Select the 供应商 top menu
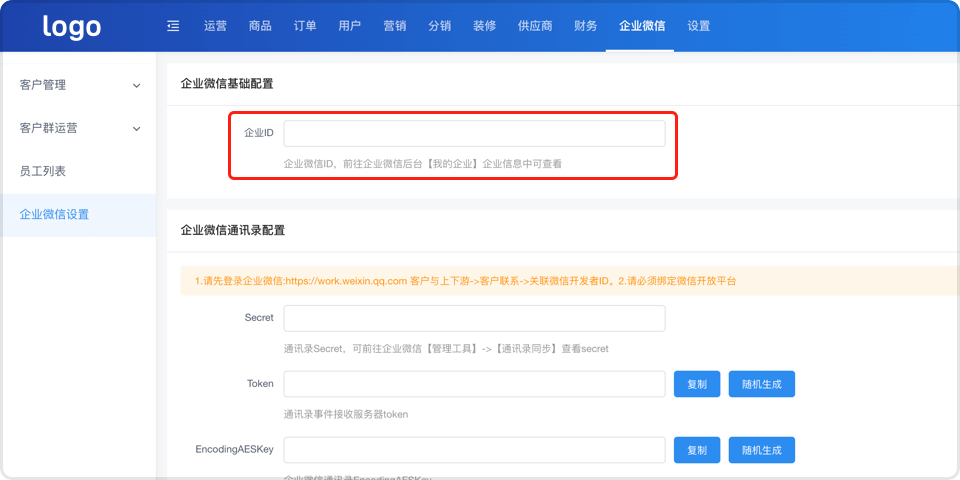The width and height of the screenshot is (960, 480). pos(535,26)
